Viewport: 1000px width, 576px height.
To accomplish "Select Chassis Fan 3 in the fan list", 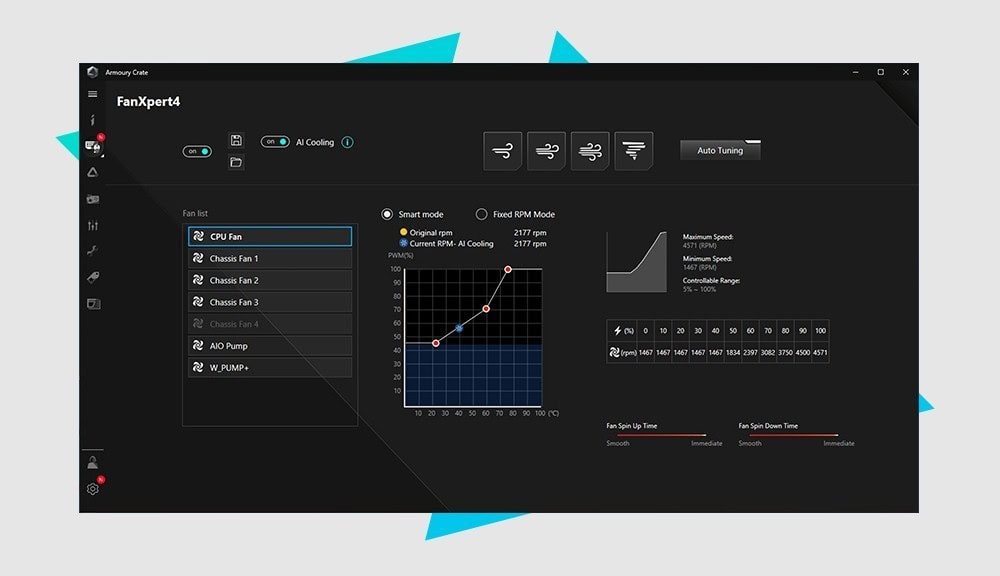I will (270, 302).
